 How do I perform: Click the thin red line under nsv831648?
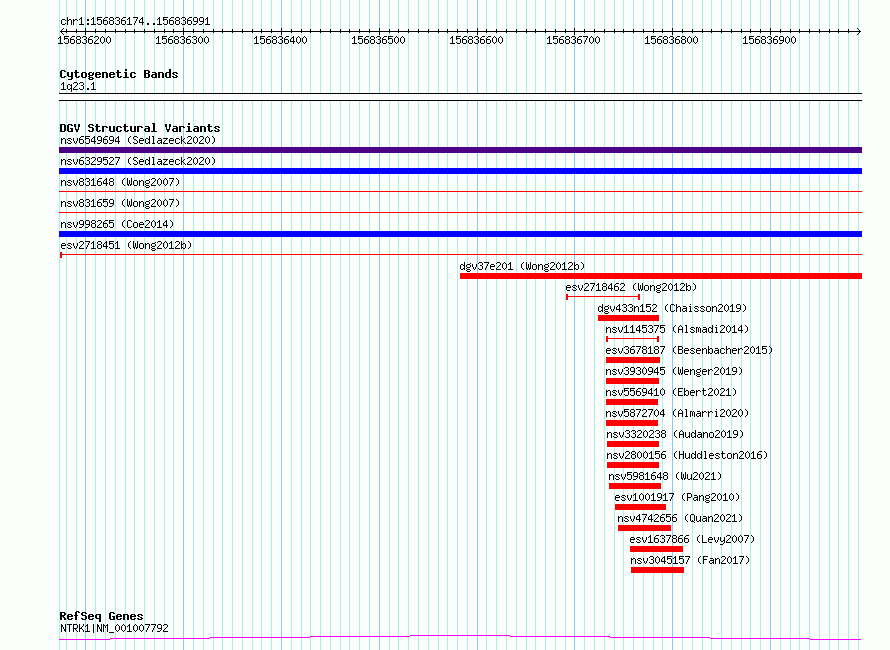click(460, 192)
